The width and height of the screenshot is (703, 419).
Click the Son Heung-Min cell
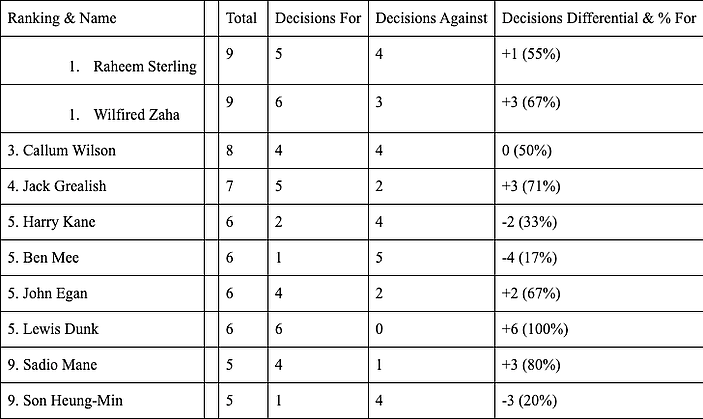[102, 401]
